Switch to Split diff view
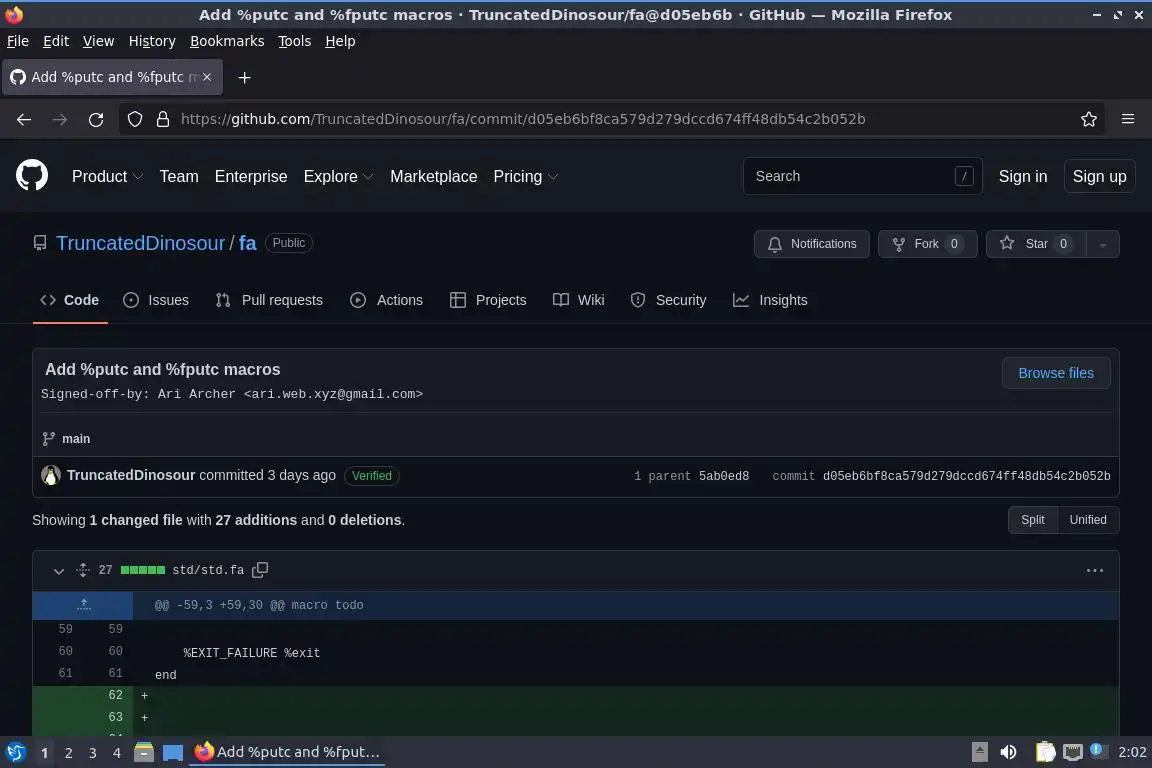This screenshot has width=1152, height=768. (x=1032, y=520)
